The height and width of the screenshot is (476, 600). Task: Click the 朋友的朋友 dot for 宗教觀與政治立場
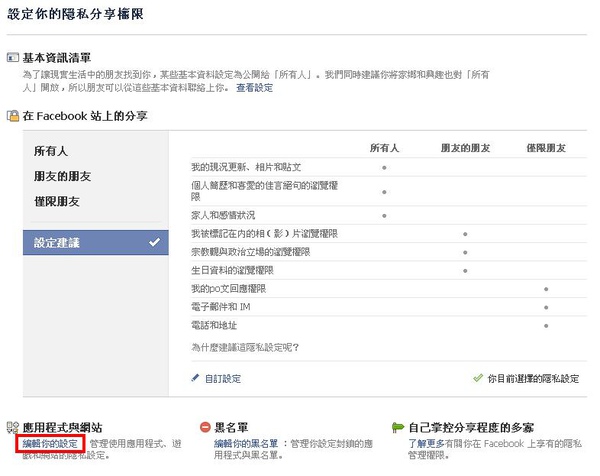(465, 253)
